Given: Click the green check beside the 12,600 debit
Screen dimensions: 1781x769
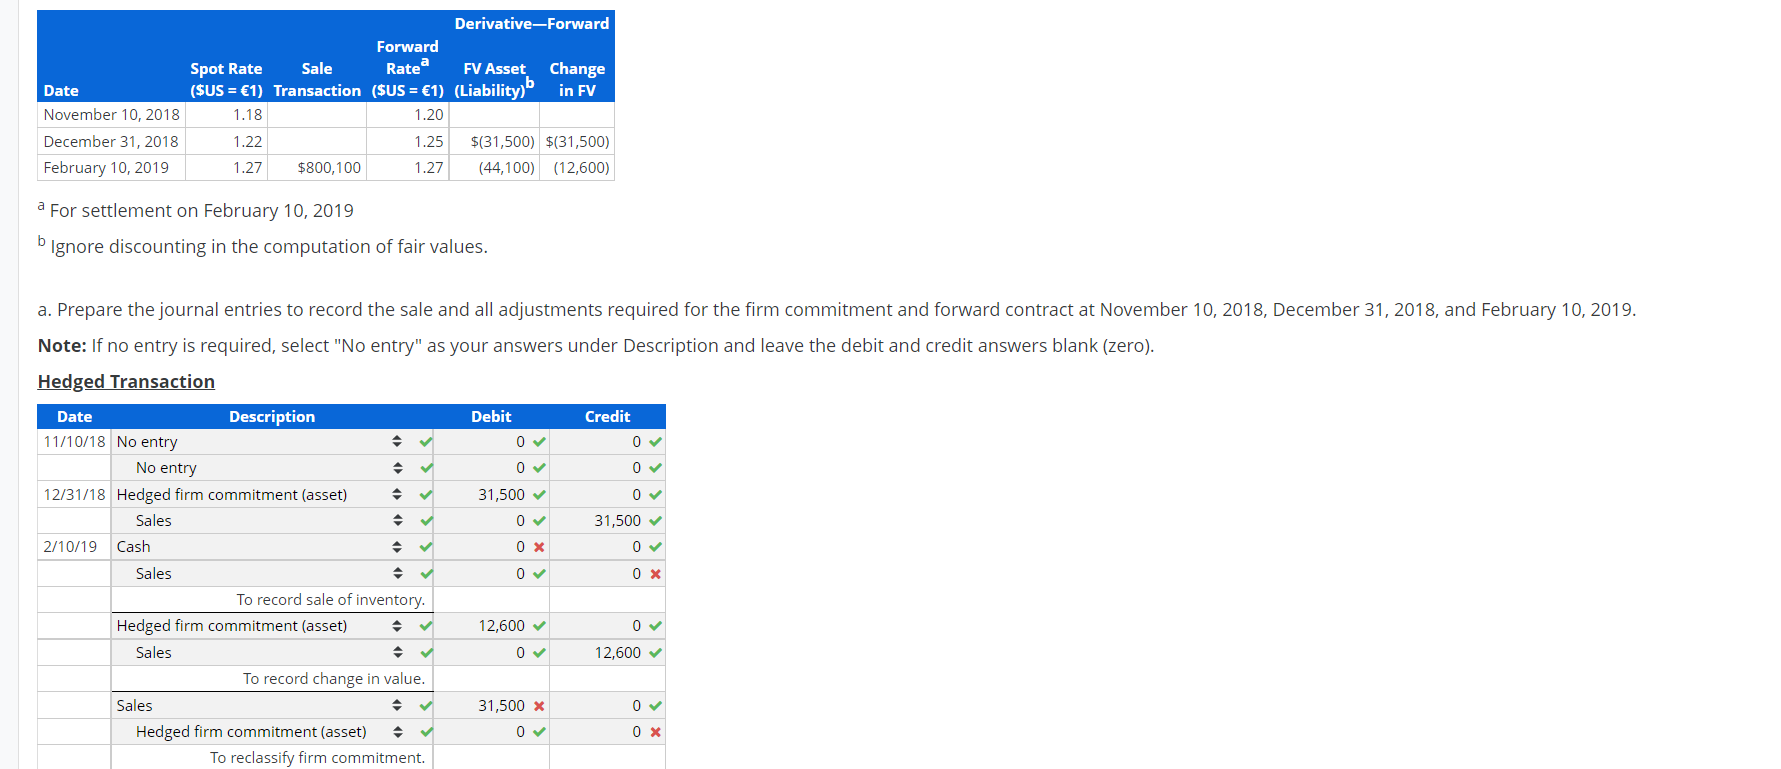Looking at the screenshot, I should click(540, 626).
